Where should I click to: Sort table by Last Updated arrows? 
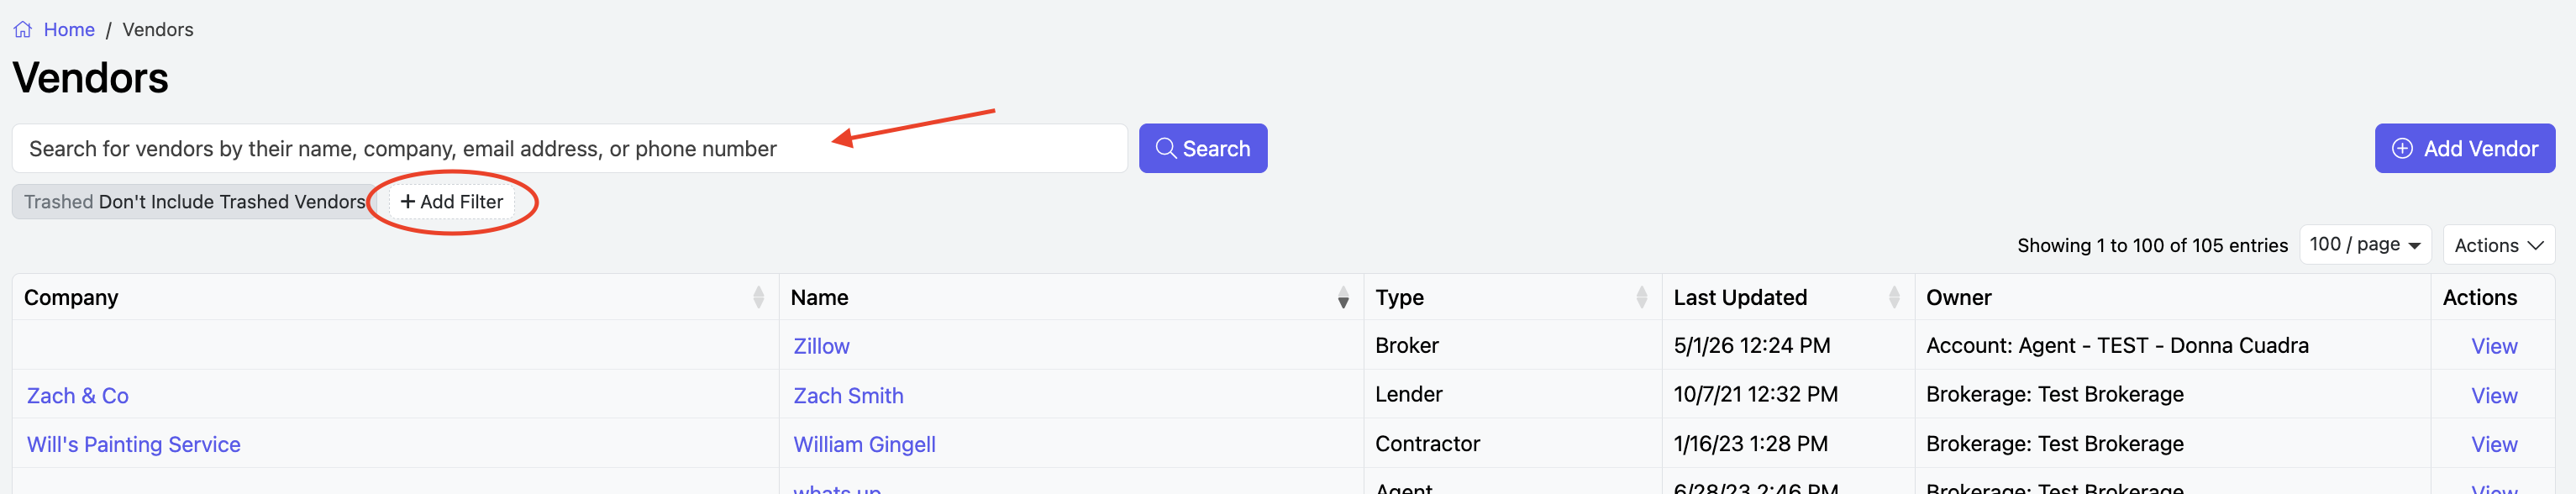coord(1894,297)
